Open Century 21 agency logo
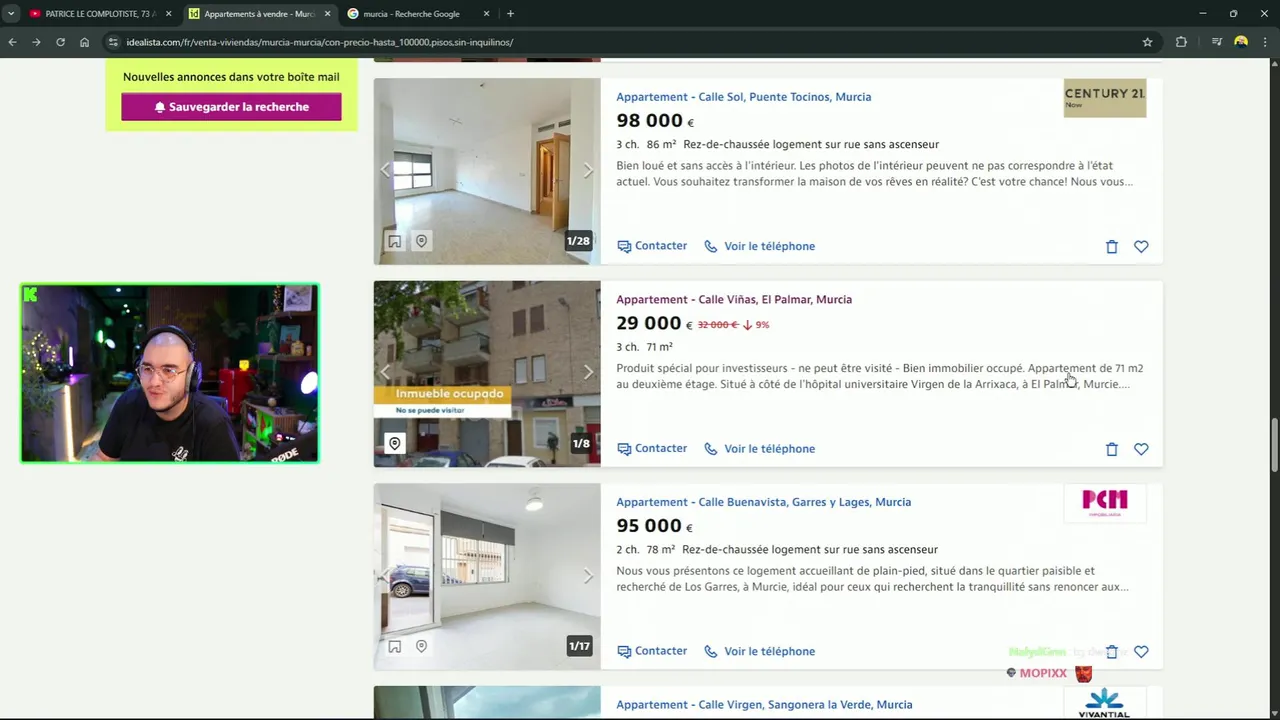Screen dimensions: 1280x720 [x=1105, y=98]
